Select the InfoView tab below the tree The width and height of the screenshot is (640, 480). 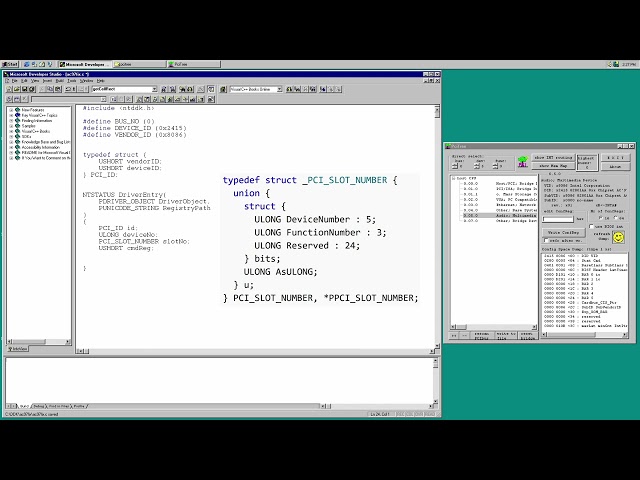click(x=18, y=349)
